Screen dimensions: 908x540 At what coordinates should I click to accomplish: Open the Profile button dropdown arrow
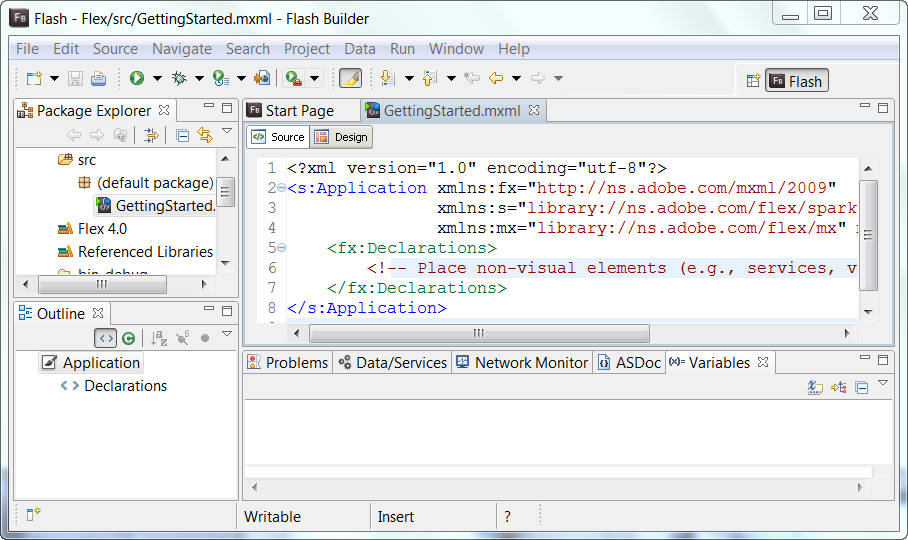pyautogui.click(x=241, y=78)
